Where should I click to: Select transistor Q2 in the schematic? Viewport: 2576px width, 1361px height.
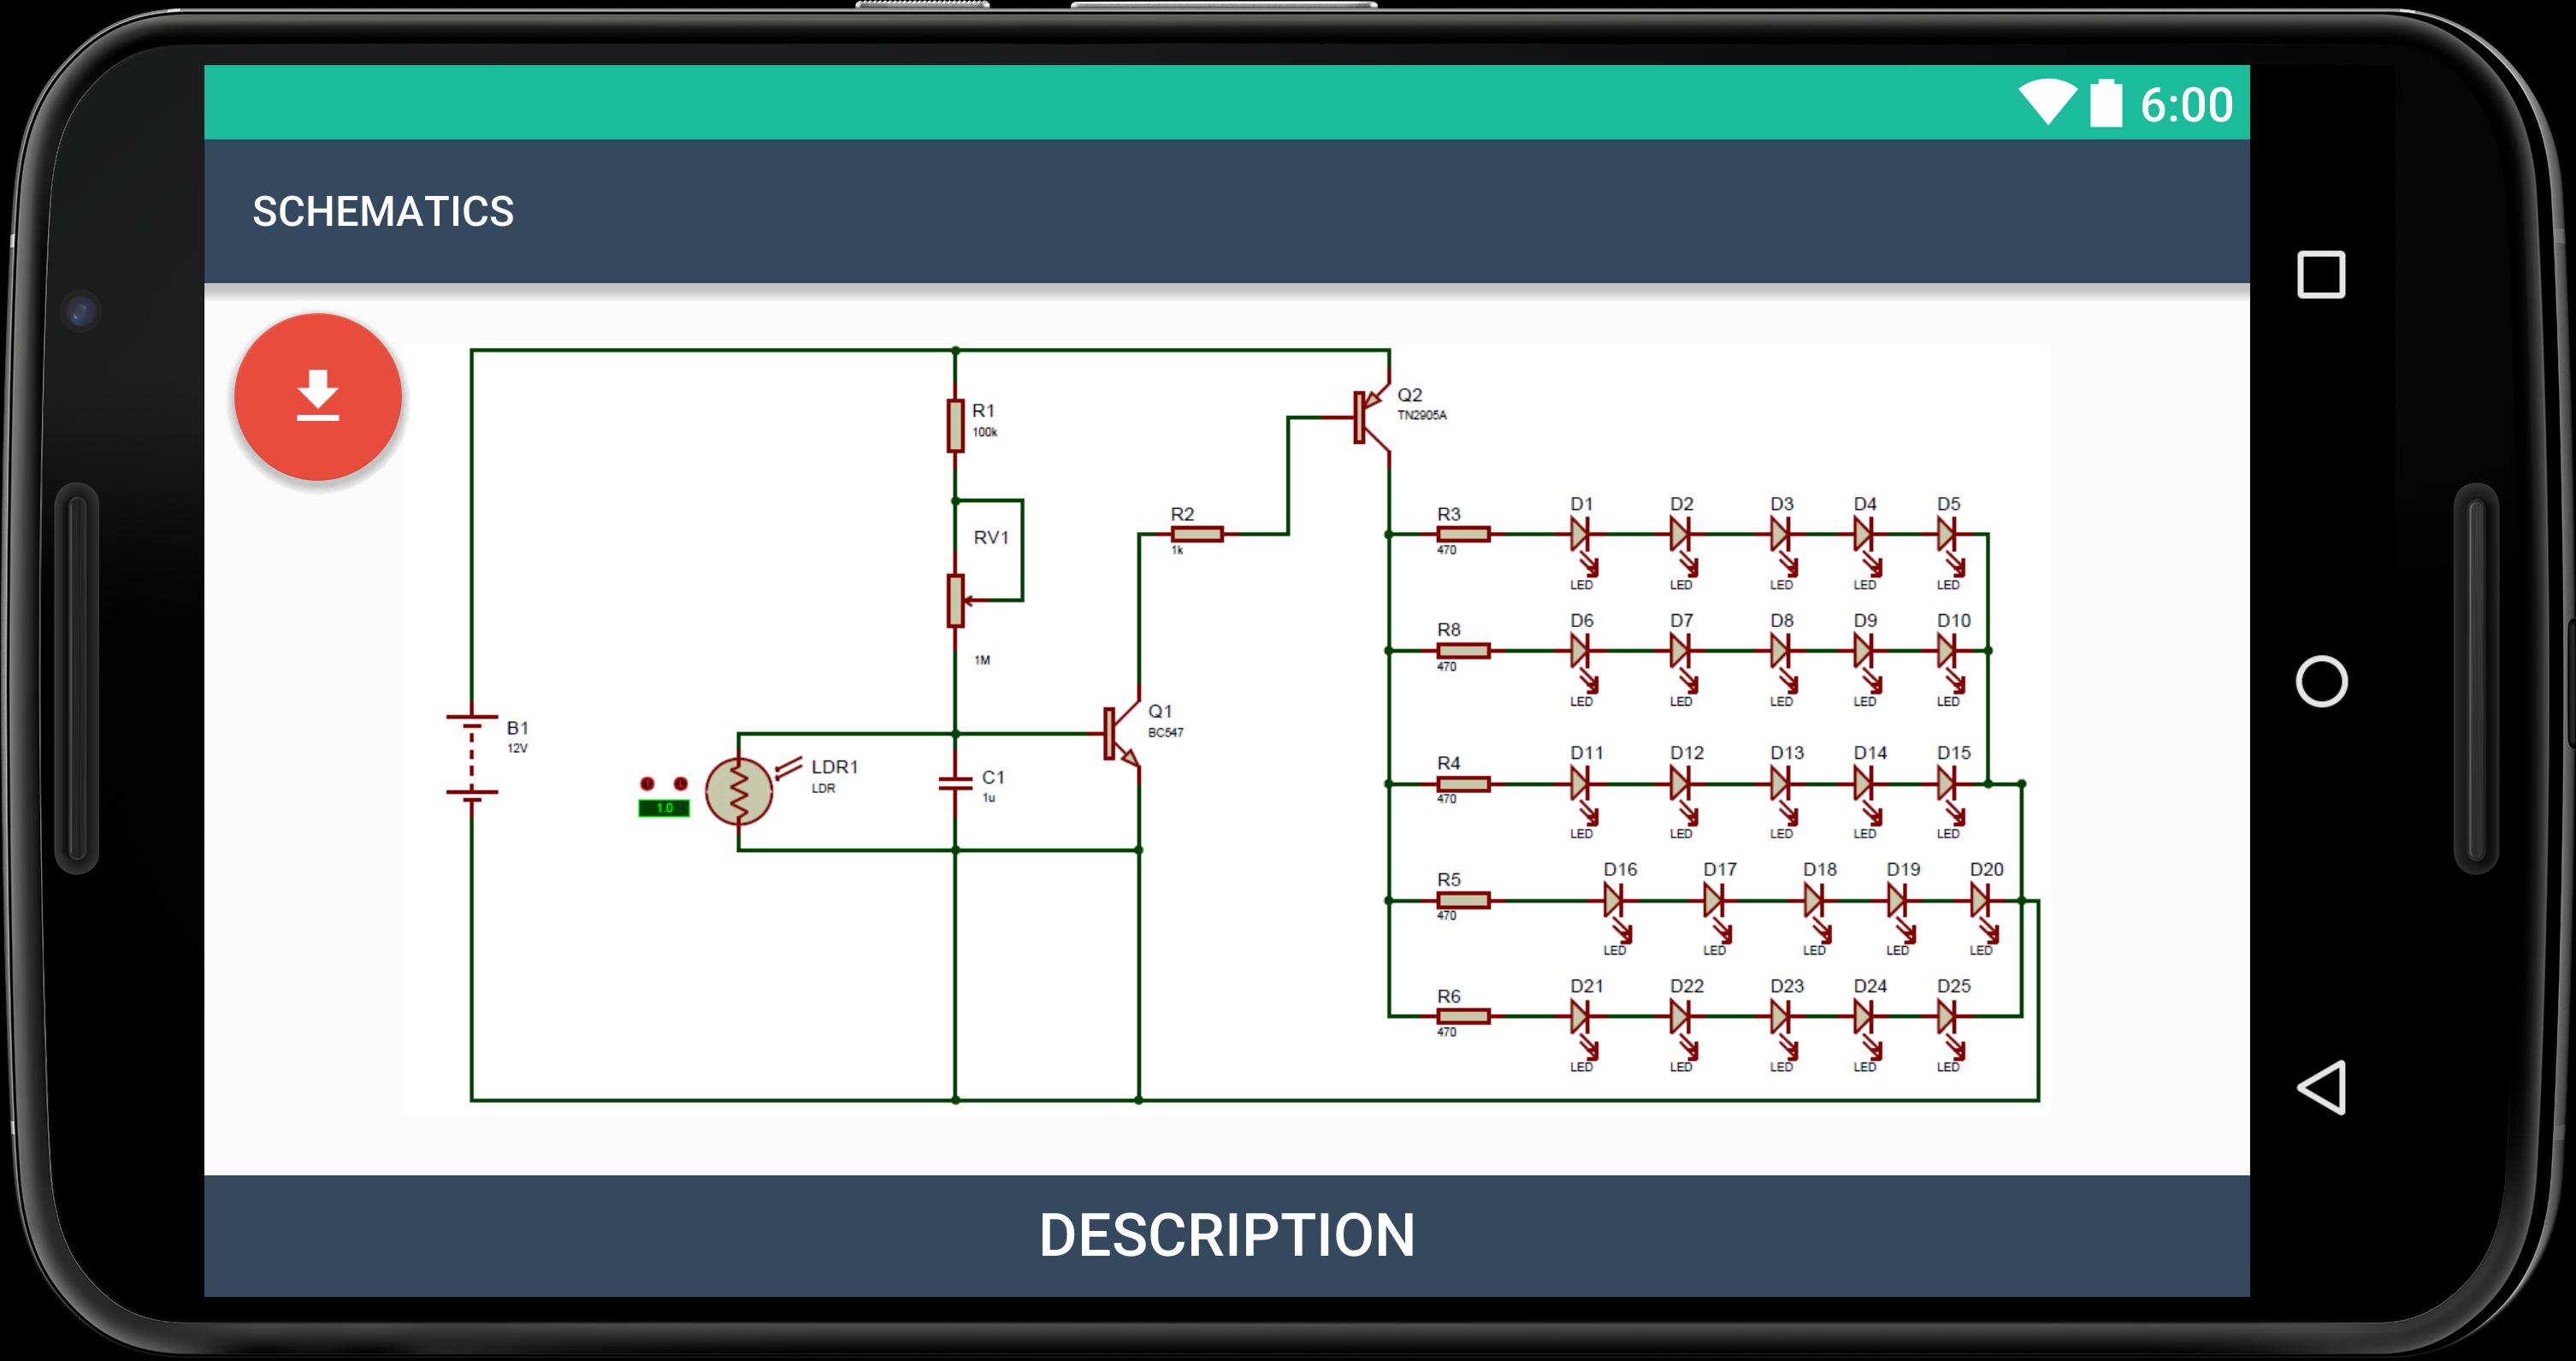(x=1372, y=417)
